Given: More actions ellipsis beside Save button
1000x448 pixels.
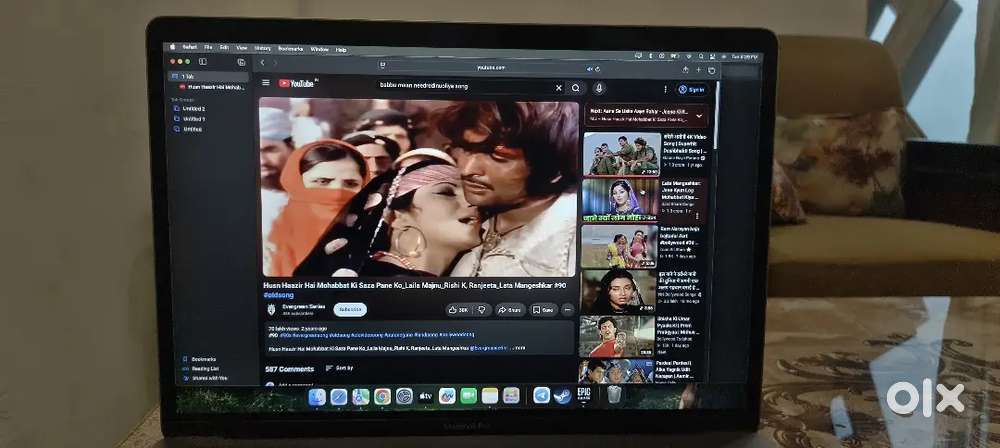Looking at the screenshot, I should 567,310.
